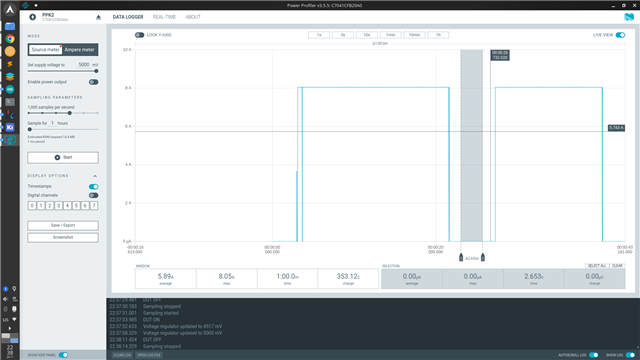
Task: Toggle digital channel 0 box
Action: 32,206
